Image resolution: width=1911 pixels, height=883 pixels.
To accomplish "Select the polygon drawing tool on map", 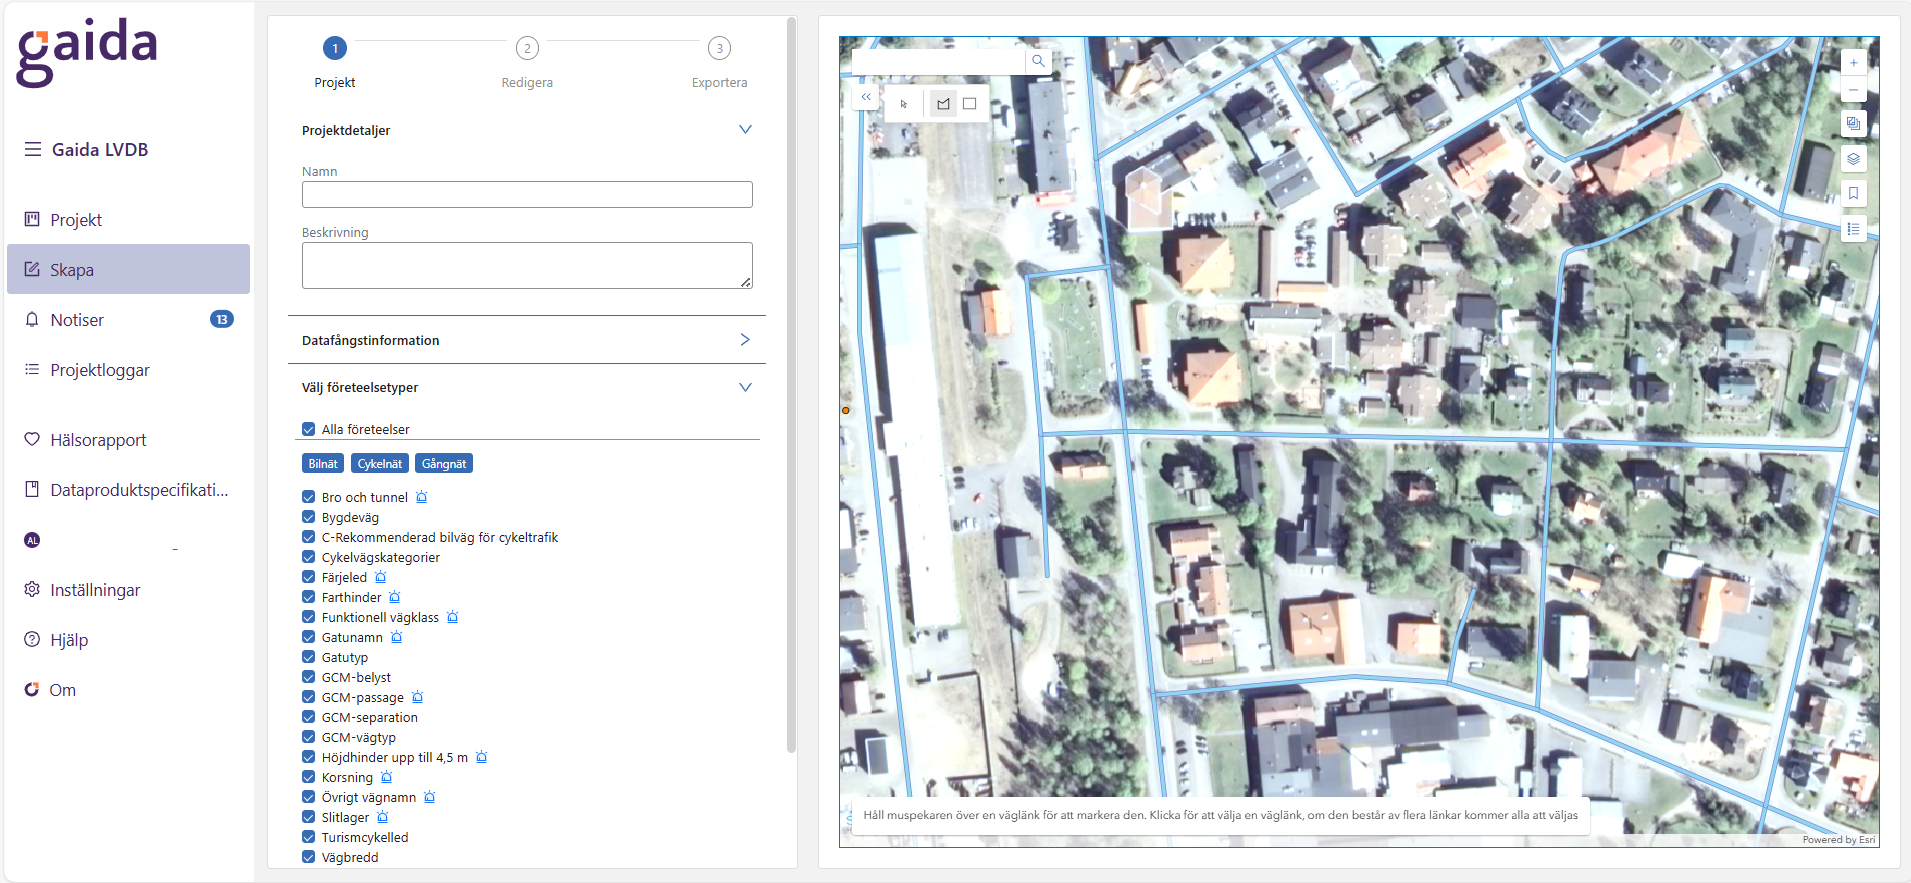I will 943,104.
